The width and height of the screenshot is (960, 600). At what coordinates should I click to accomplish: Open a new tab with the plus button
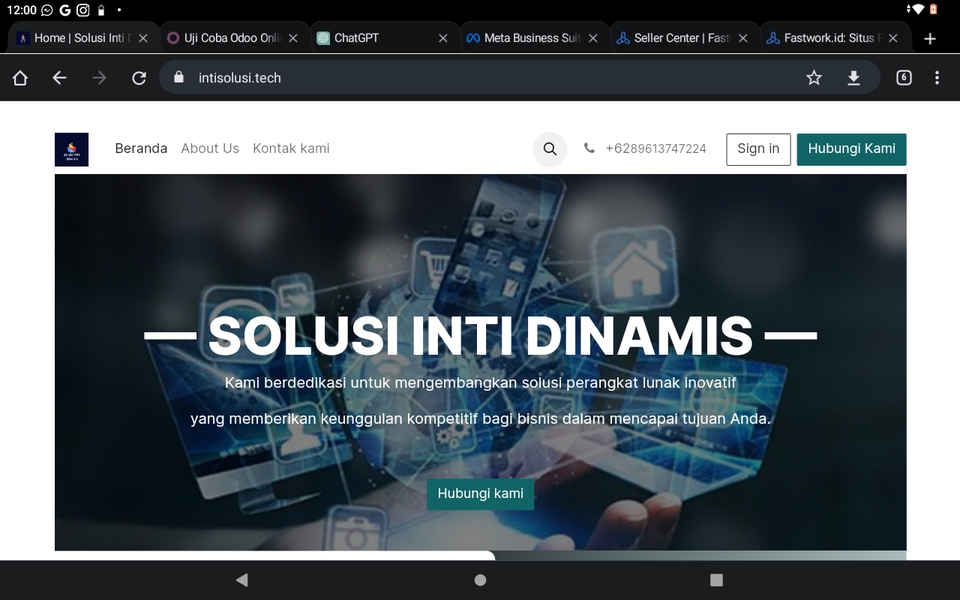point(930,38)
